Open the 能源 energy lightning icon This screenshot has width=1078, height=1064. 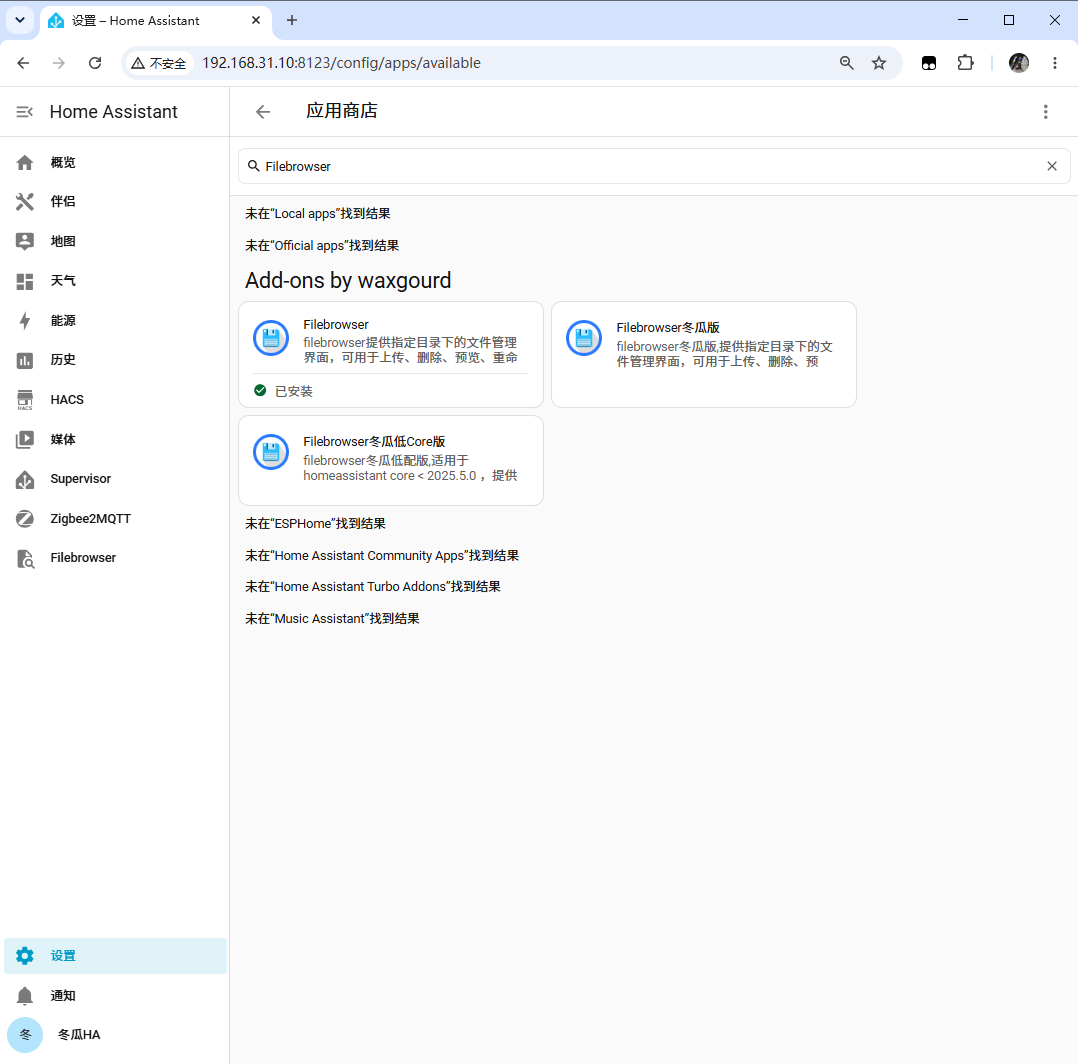point(25,320)
